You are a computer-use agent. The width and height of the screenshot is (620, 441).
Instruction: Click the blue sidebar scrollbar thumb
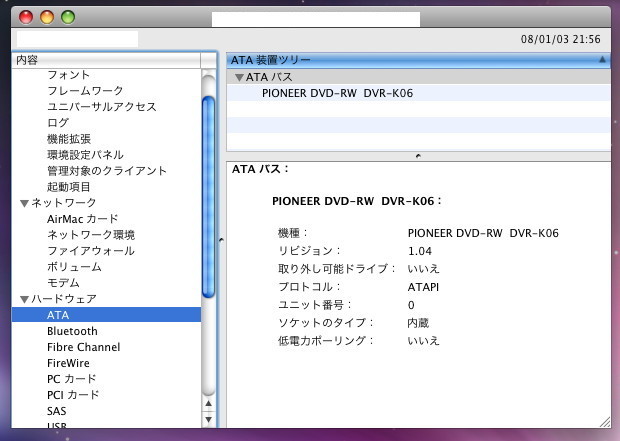tap(208, 197)
